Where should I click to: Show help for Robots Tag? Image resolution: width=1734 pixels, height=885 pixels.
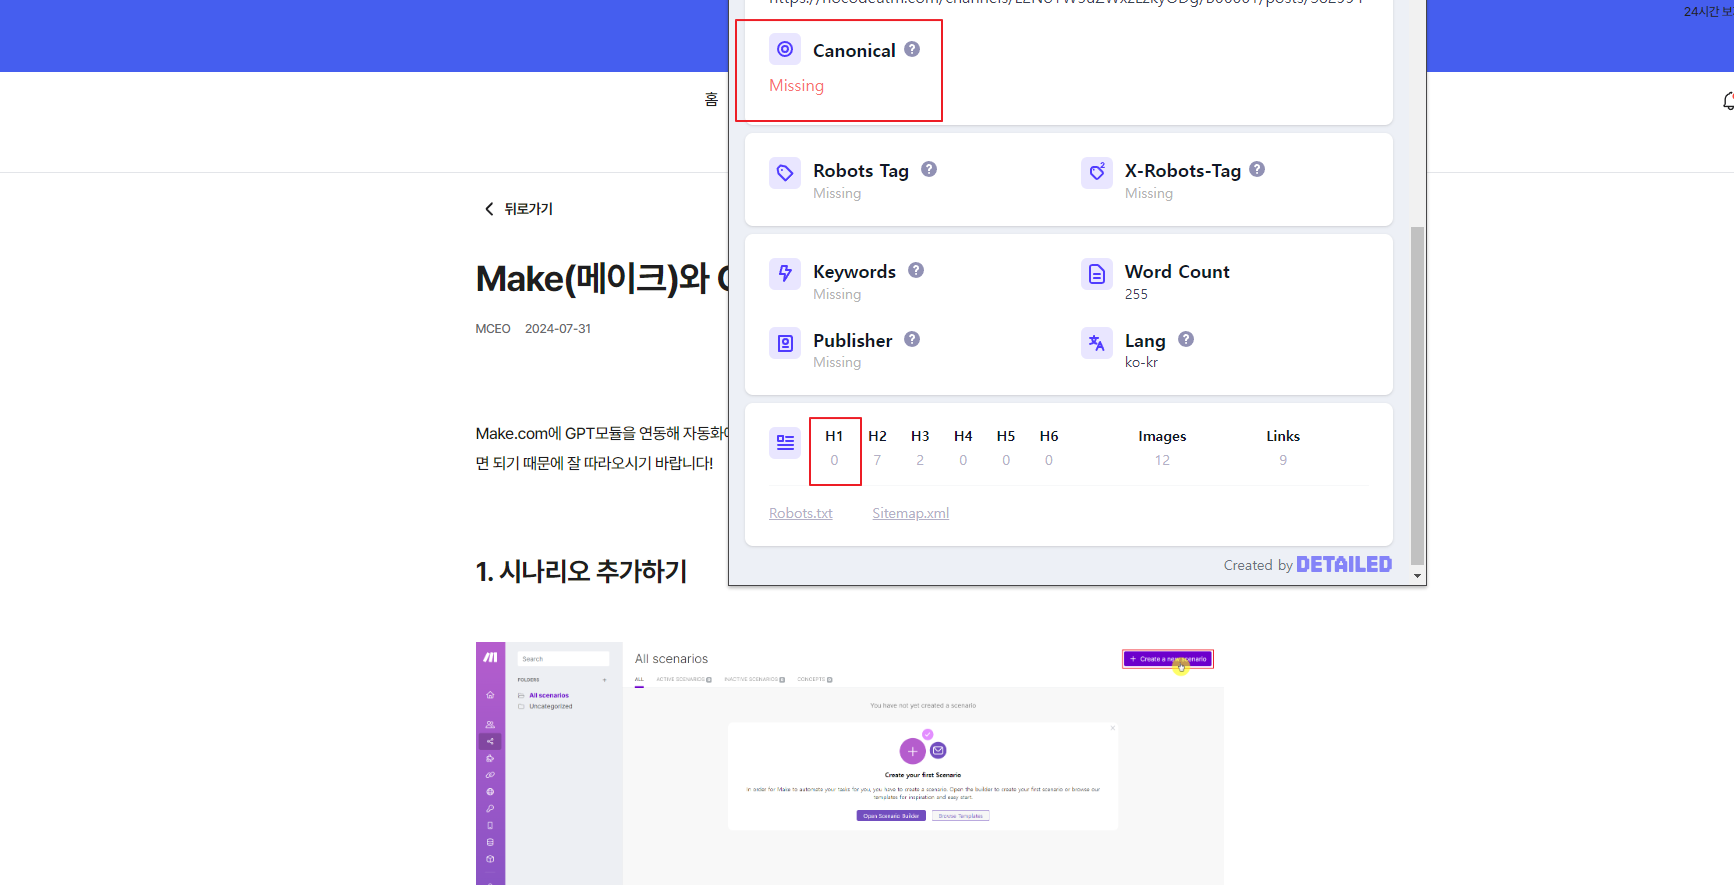pyautogui.click(x=929, y=169)
